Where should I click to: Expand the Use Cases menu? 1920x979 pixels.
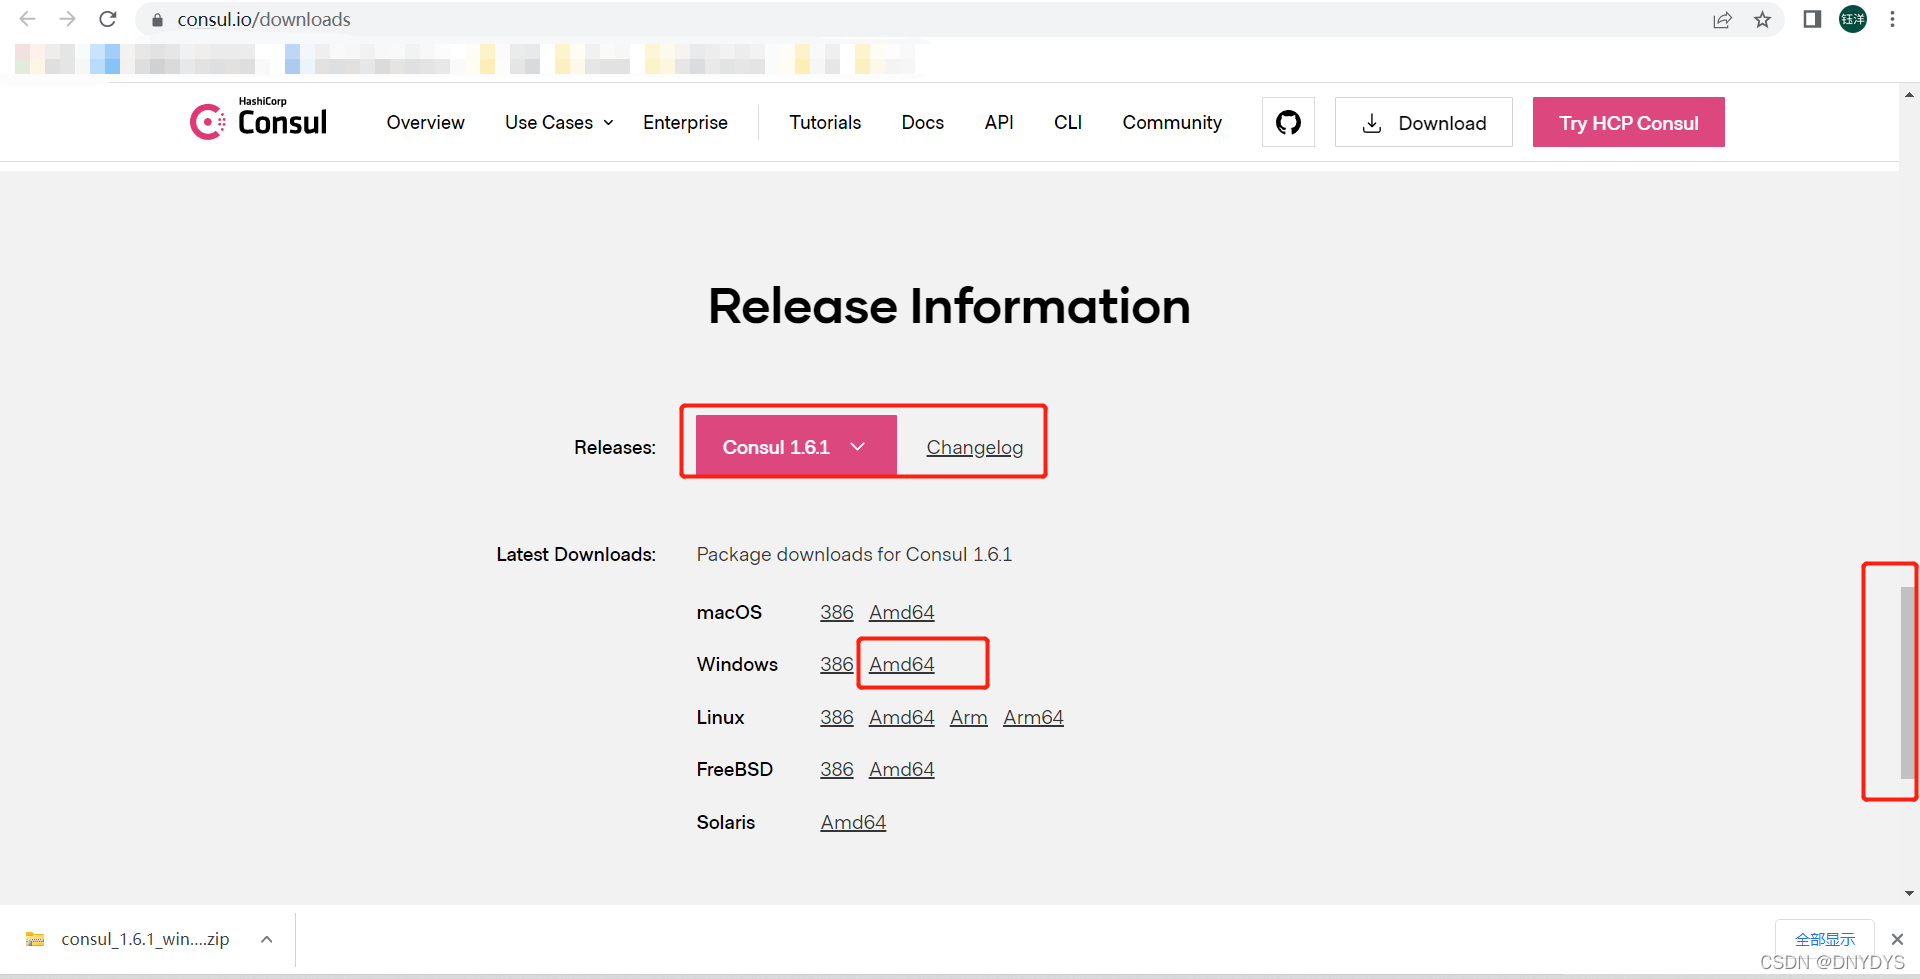tap(559, 122)
